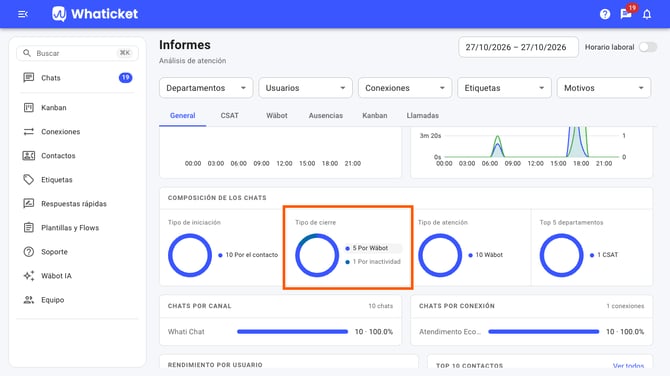
Task: Open the Conexiones filter dropdown
Action: click(x=405, y=88)
